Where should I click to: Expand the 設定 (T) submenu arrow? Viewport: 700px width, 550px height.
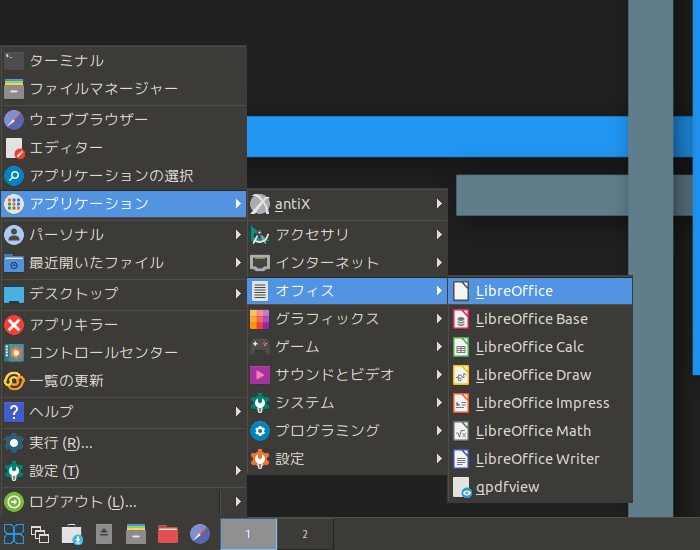point(238,471)
